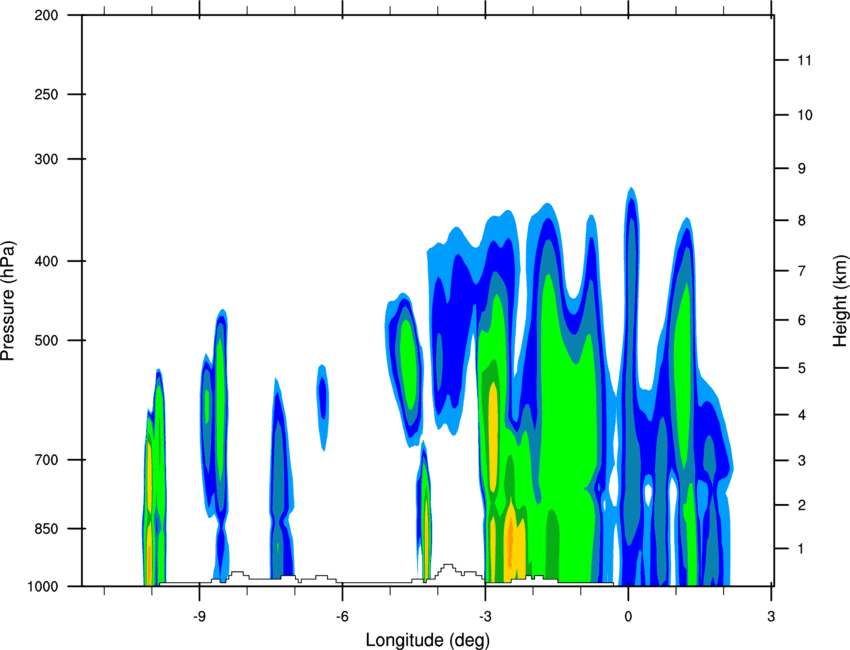Click the 3 km height label

point(801,461)
